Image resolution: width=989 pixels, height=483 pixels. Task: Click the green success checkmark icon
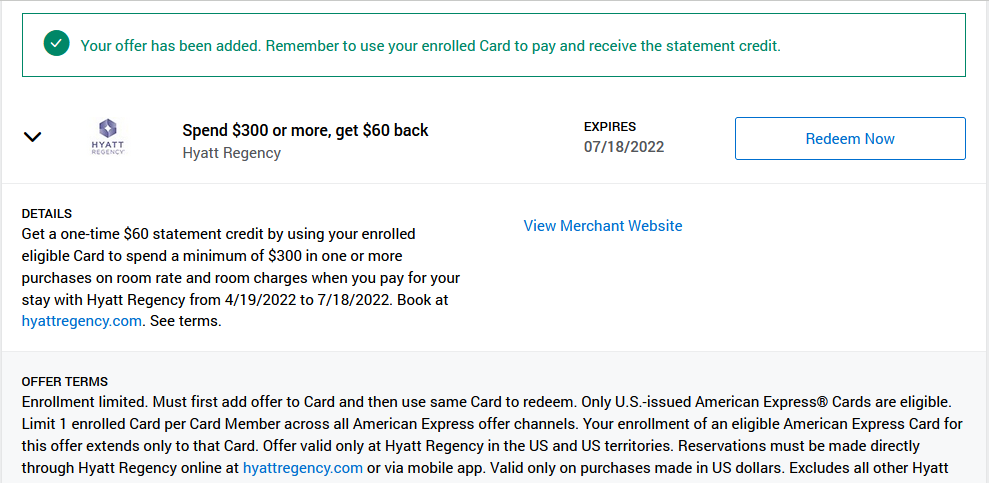point(56,43)
